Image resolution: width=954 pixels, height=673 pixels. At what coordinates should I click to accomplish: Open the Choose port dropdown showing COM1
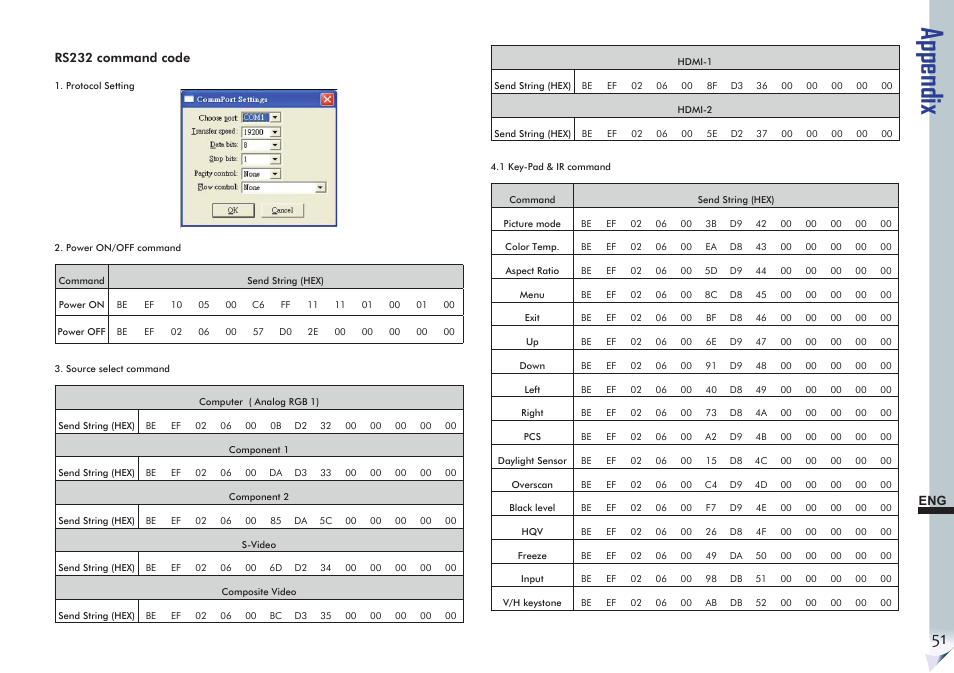pos(261,117)
